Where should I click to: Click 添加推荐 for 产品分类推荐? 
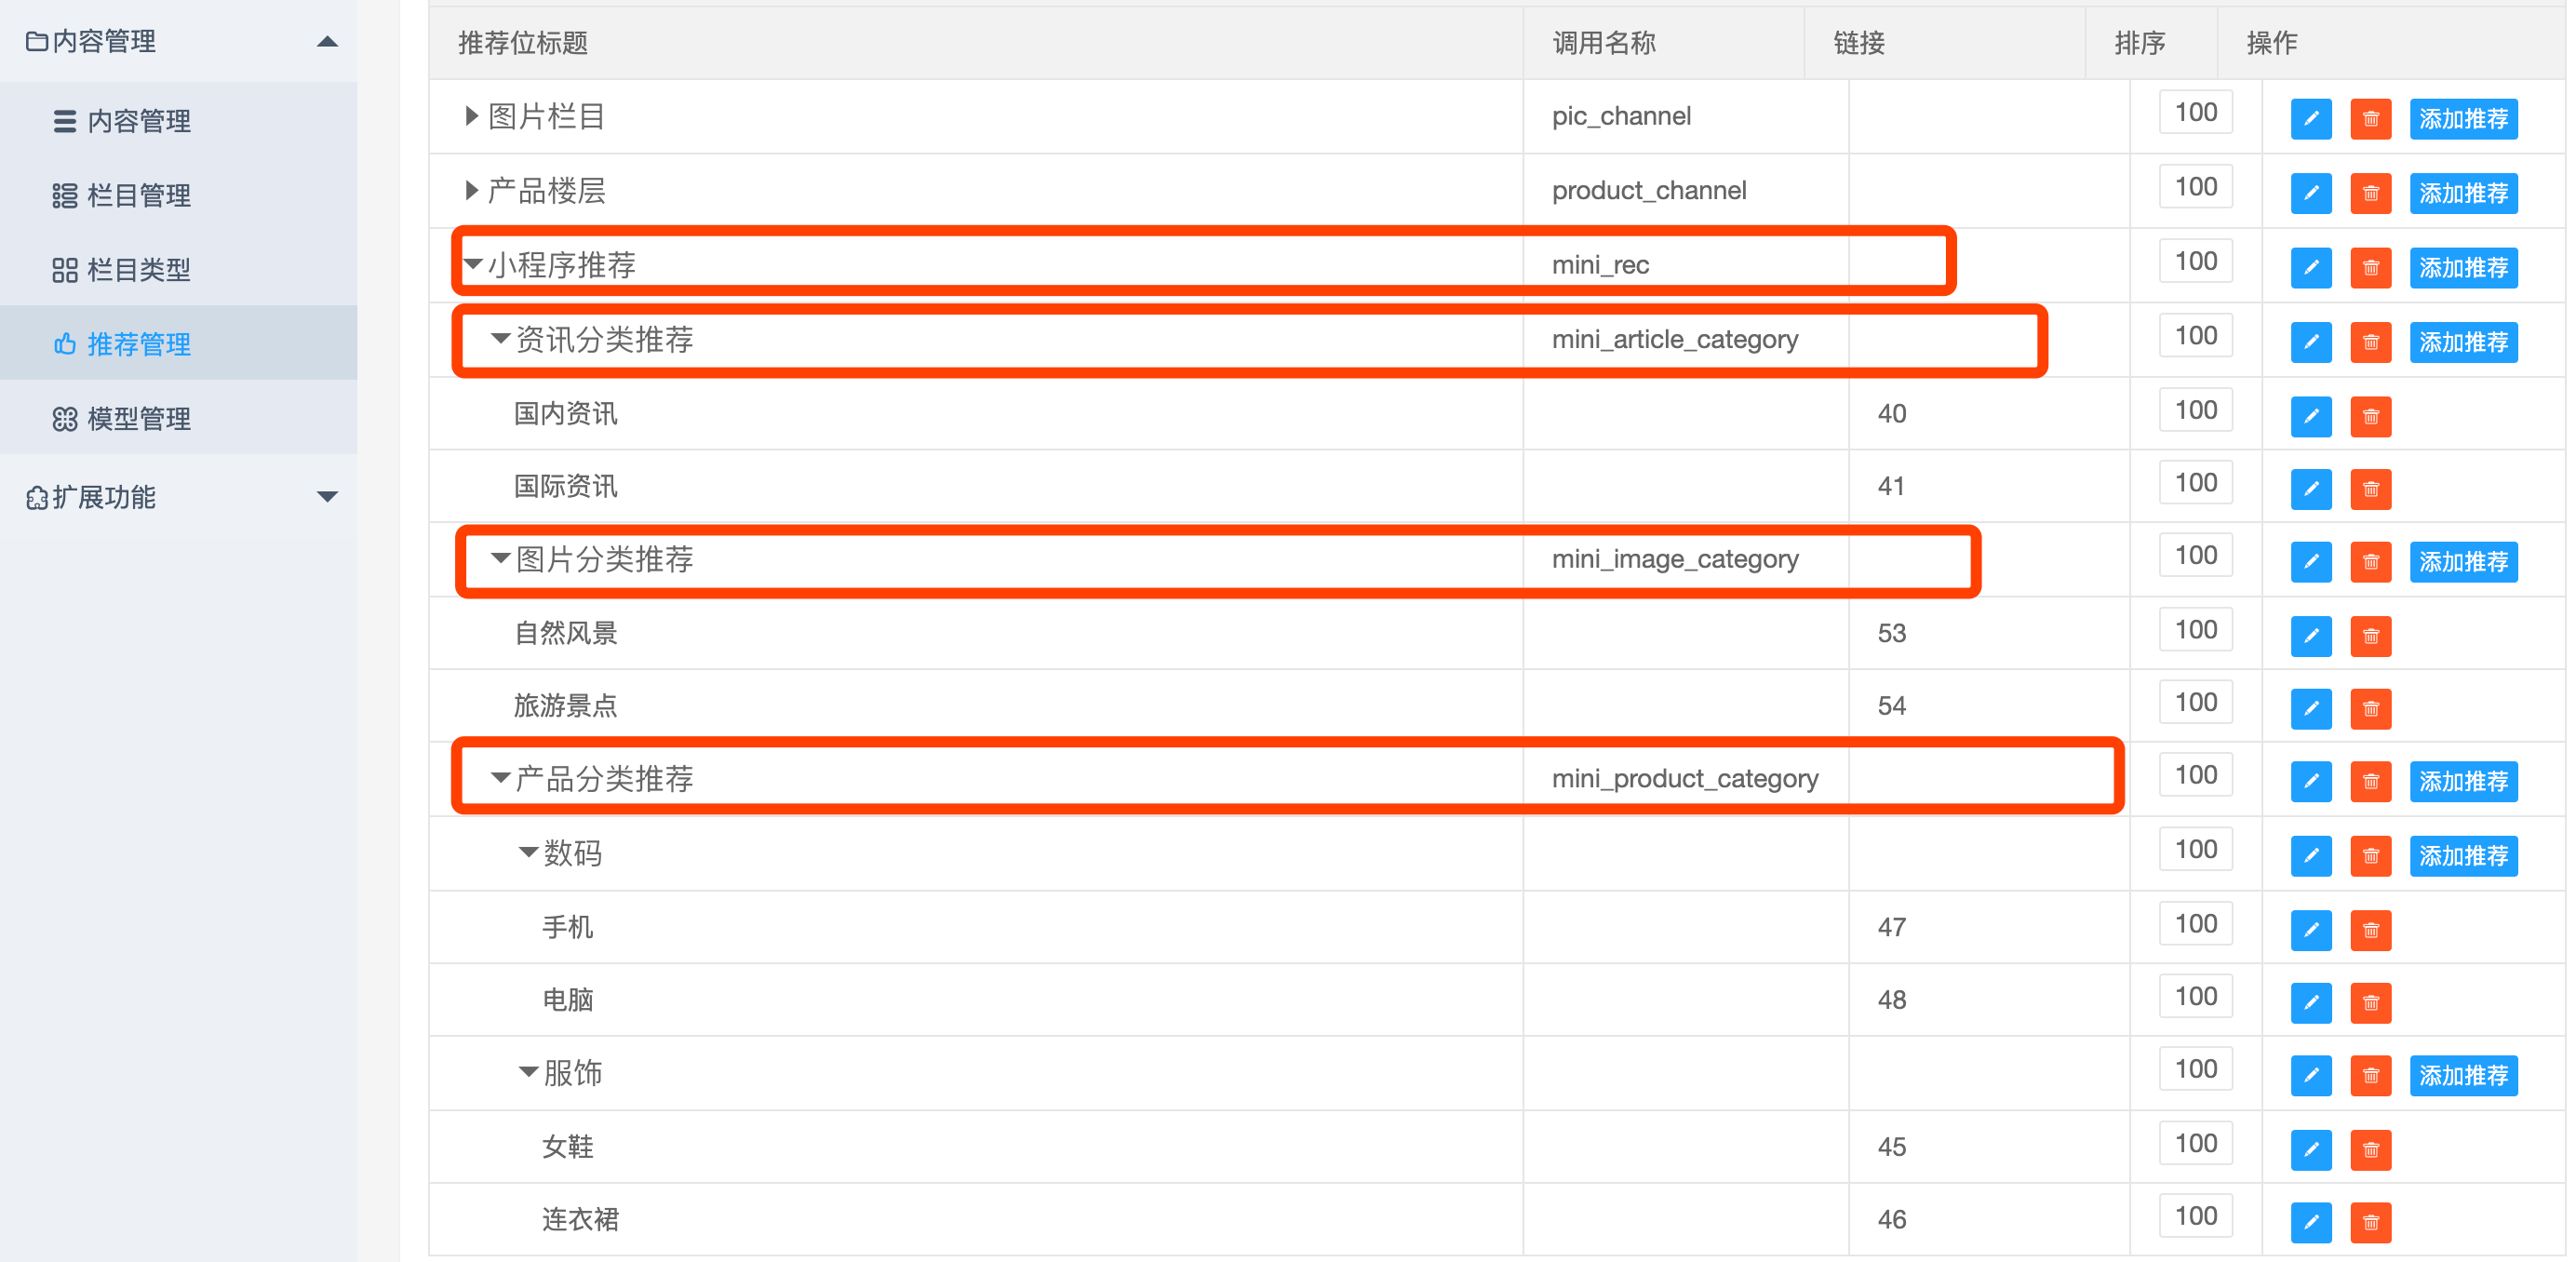[2463, 781]
